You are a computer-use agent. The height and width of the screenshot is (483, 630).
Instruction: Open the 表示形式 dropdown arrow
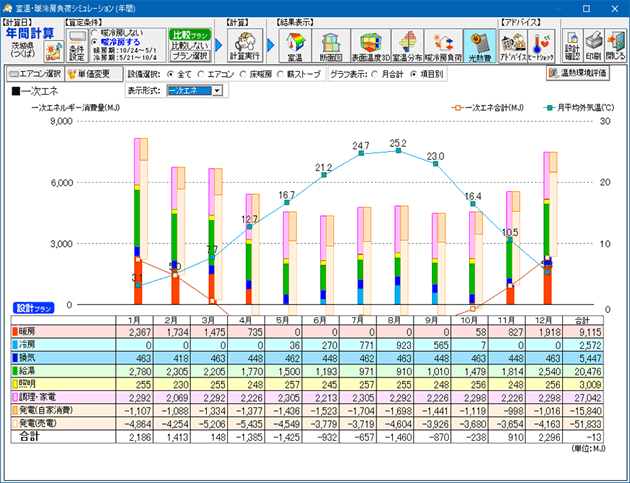click(x=217, y=91)
